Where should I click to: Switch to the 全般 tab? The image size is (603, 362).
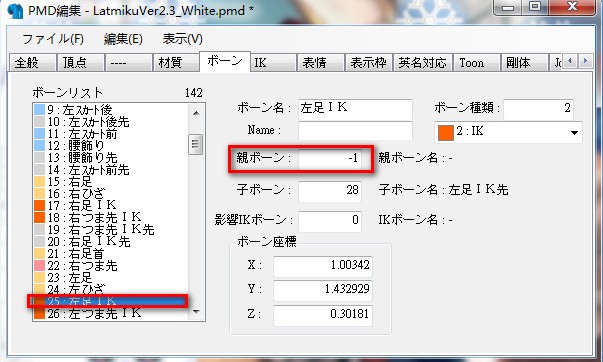tap(32, 62)
